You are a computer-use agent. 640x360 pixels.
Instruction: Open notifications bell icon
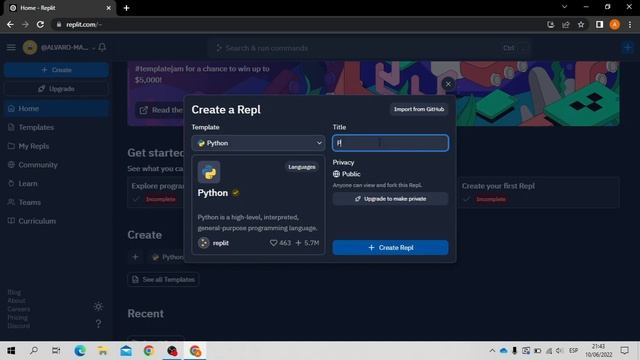click(102, 47)
